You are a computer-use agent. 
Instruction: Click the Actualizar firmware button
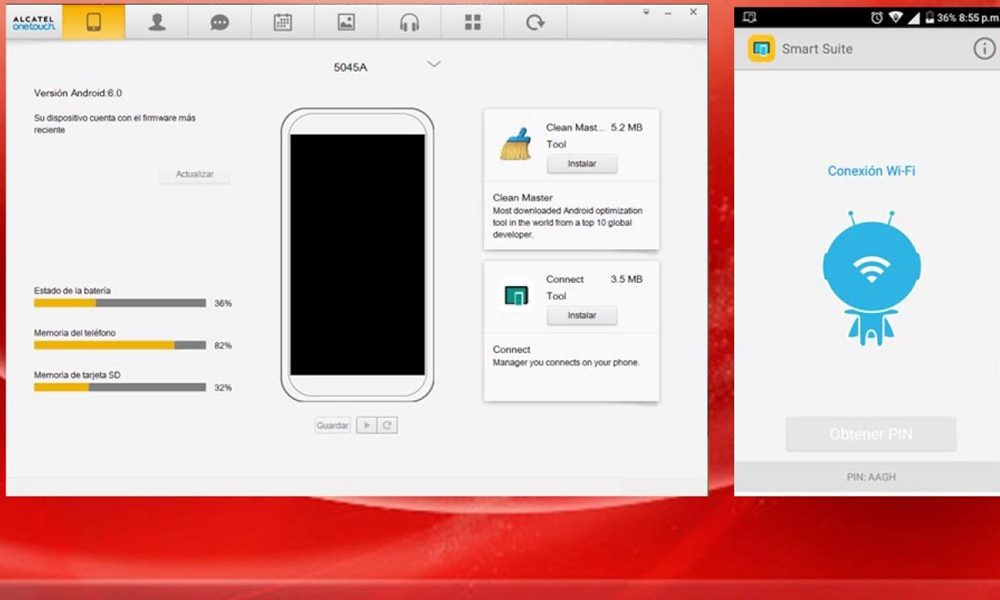pyautogui.click(x=195, y=174)
